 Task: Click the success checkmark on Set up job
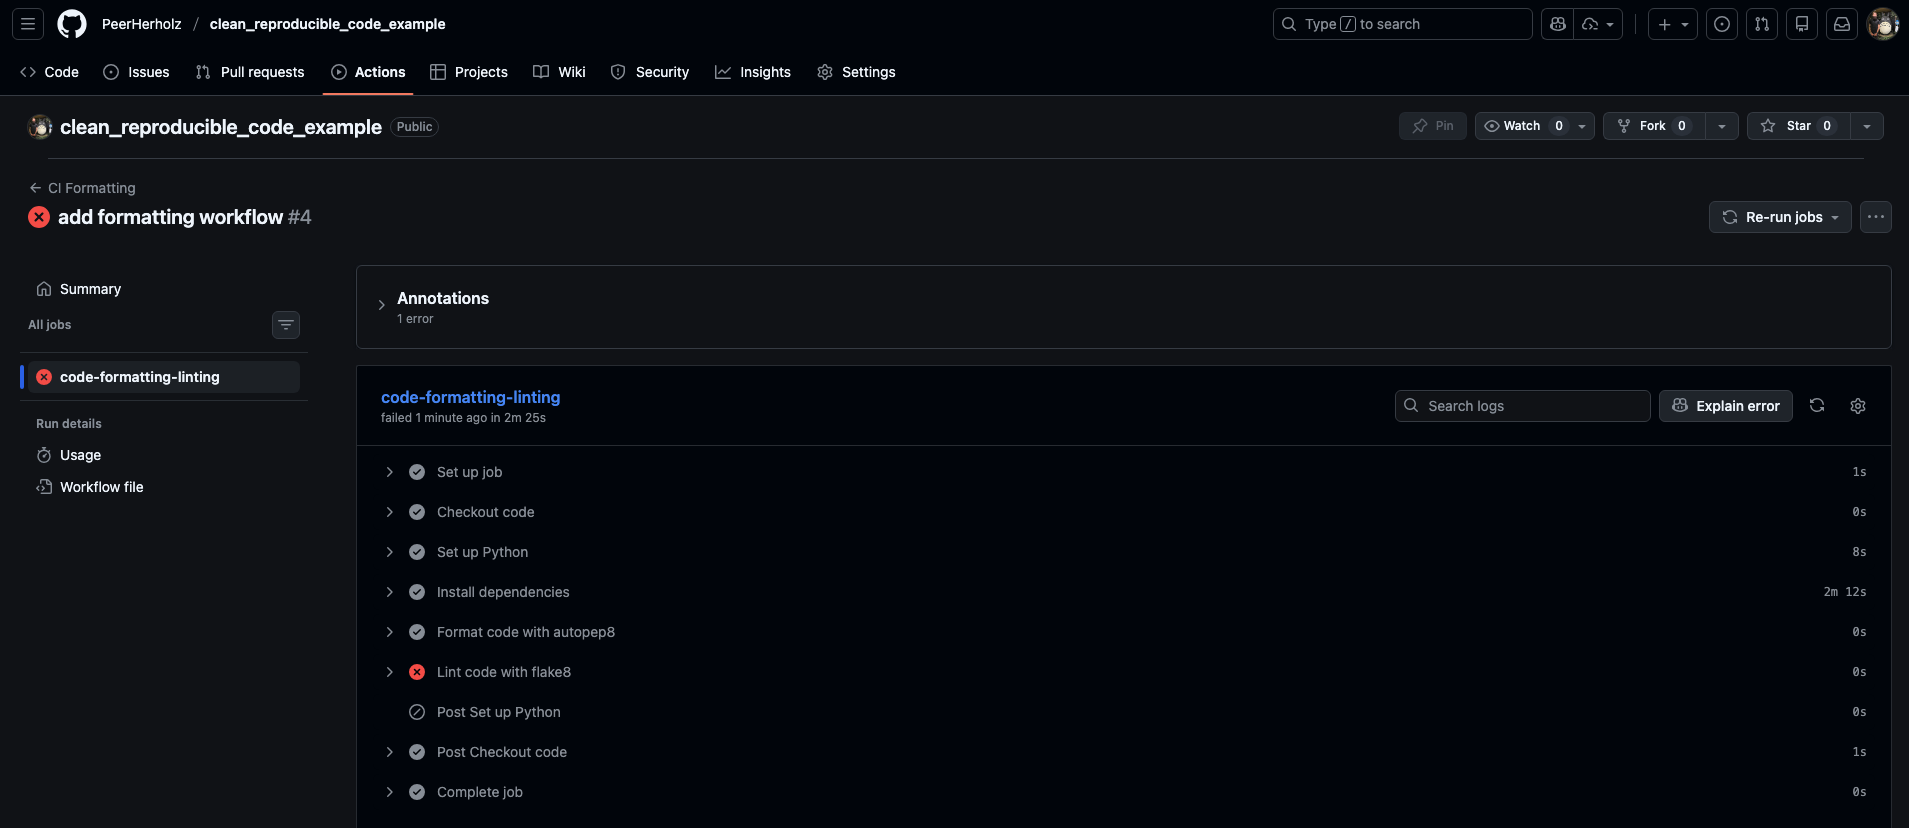click(x=417, y=472)
